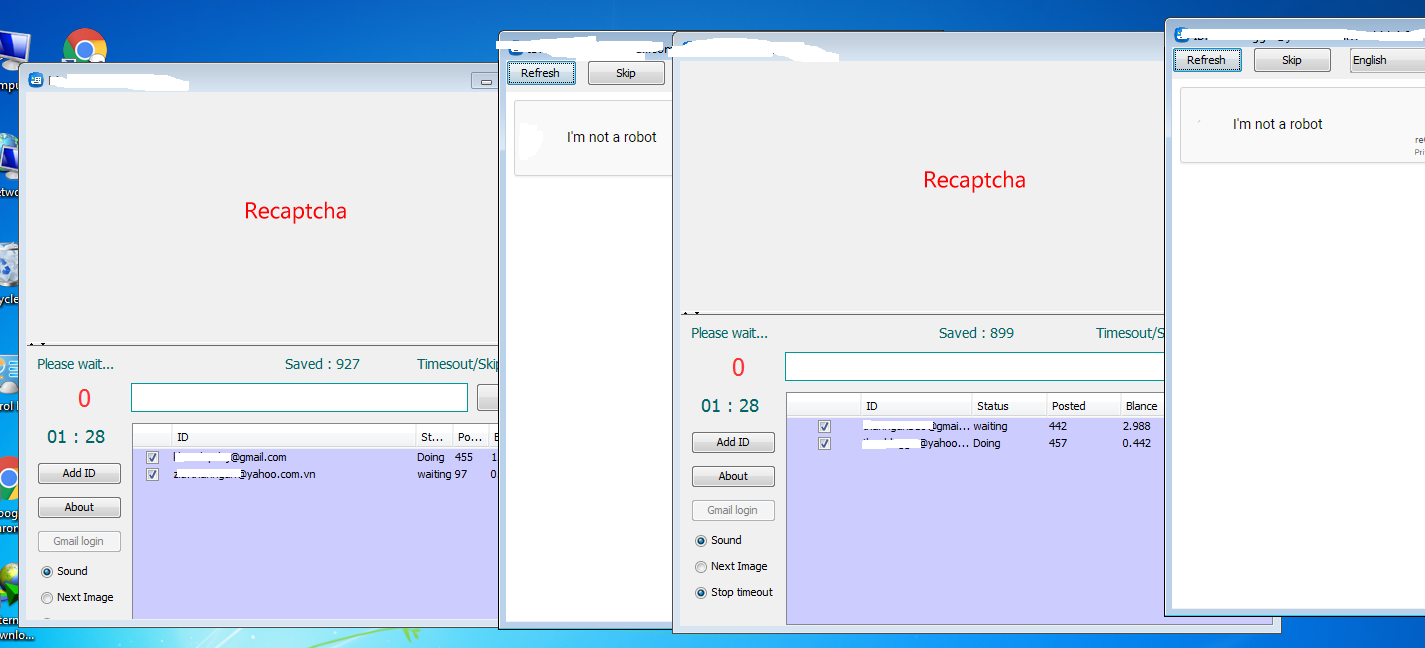
Task: Open the Control Panel desktop icon
Action: tap(9, 385)
